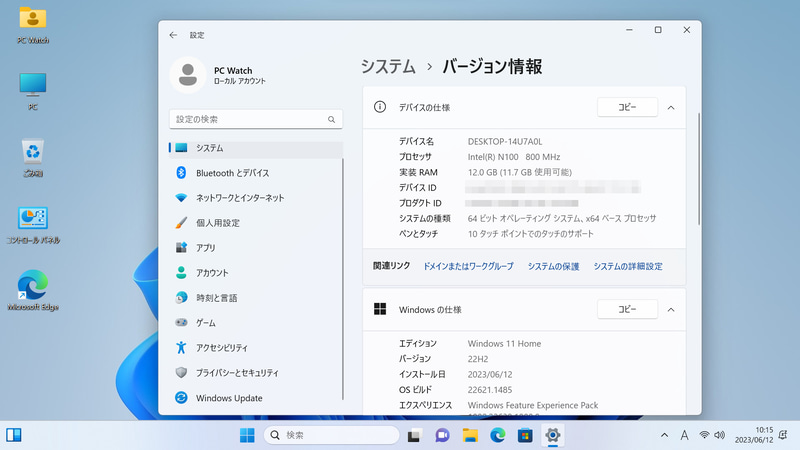Select the PC desktop icon
Viewport: 800px width, 450px height.
pyautogui.click(x=33, y=91)
